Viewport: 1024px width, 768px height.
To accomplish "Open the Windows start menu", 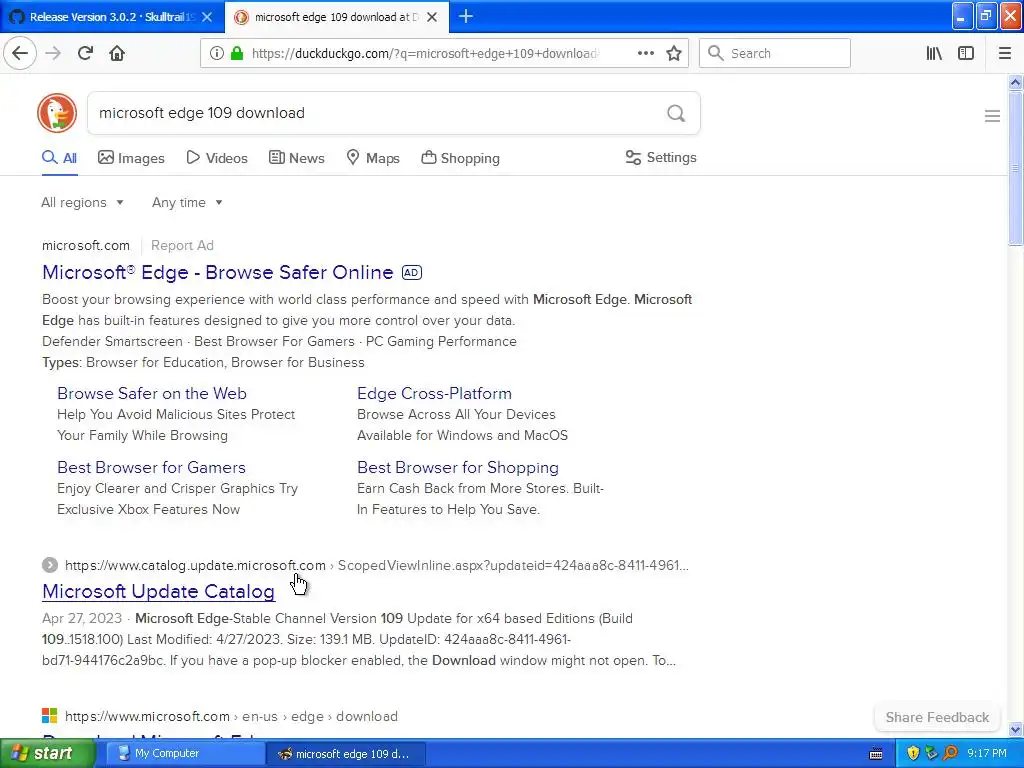I will click(46, 754).
